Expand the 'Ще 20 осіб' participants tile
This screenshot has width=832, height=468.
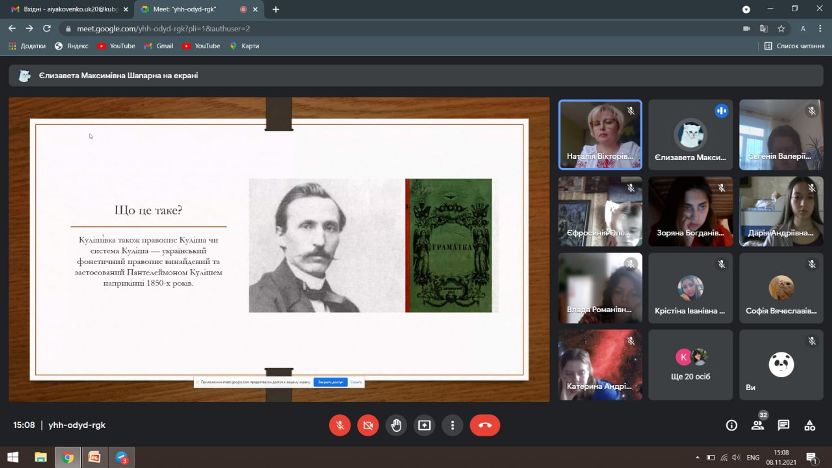pyautogui.click(x=690, y=365)
